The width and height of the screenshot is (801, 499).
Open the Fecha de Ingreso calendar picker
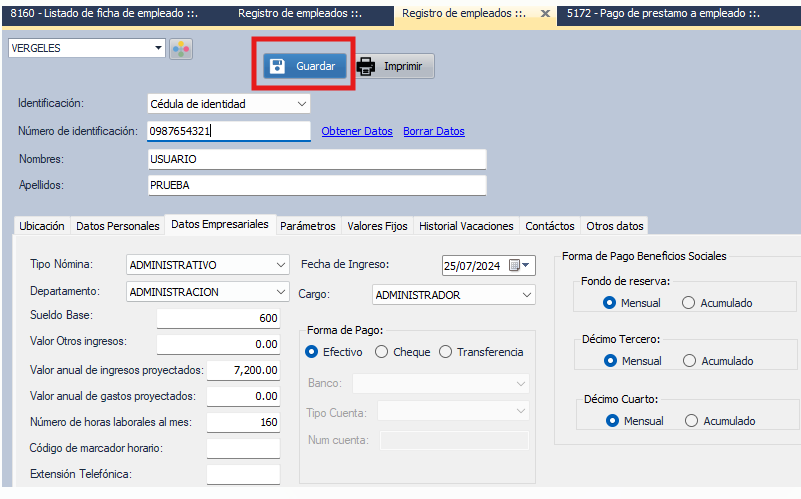pyautogui.click(x=516, y=265)
